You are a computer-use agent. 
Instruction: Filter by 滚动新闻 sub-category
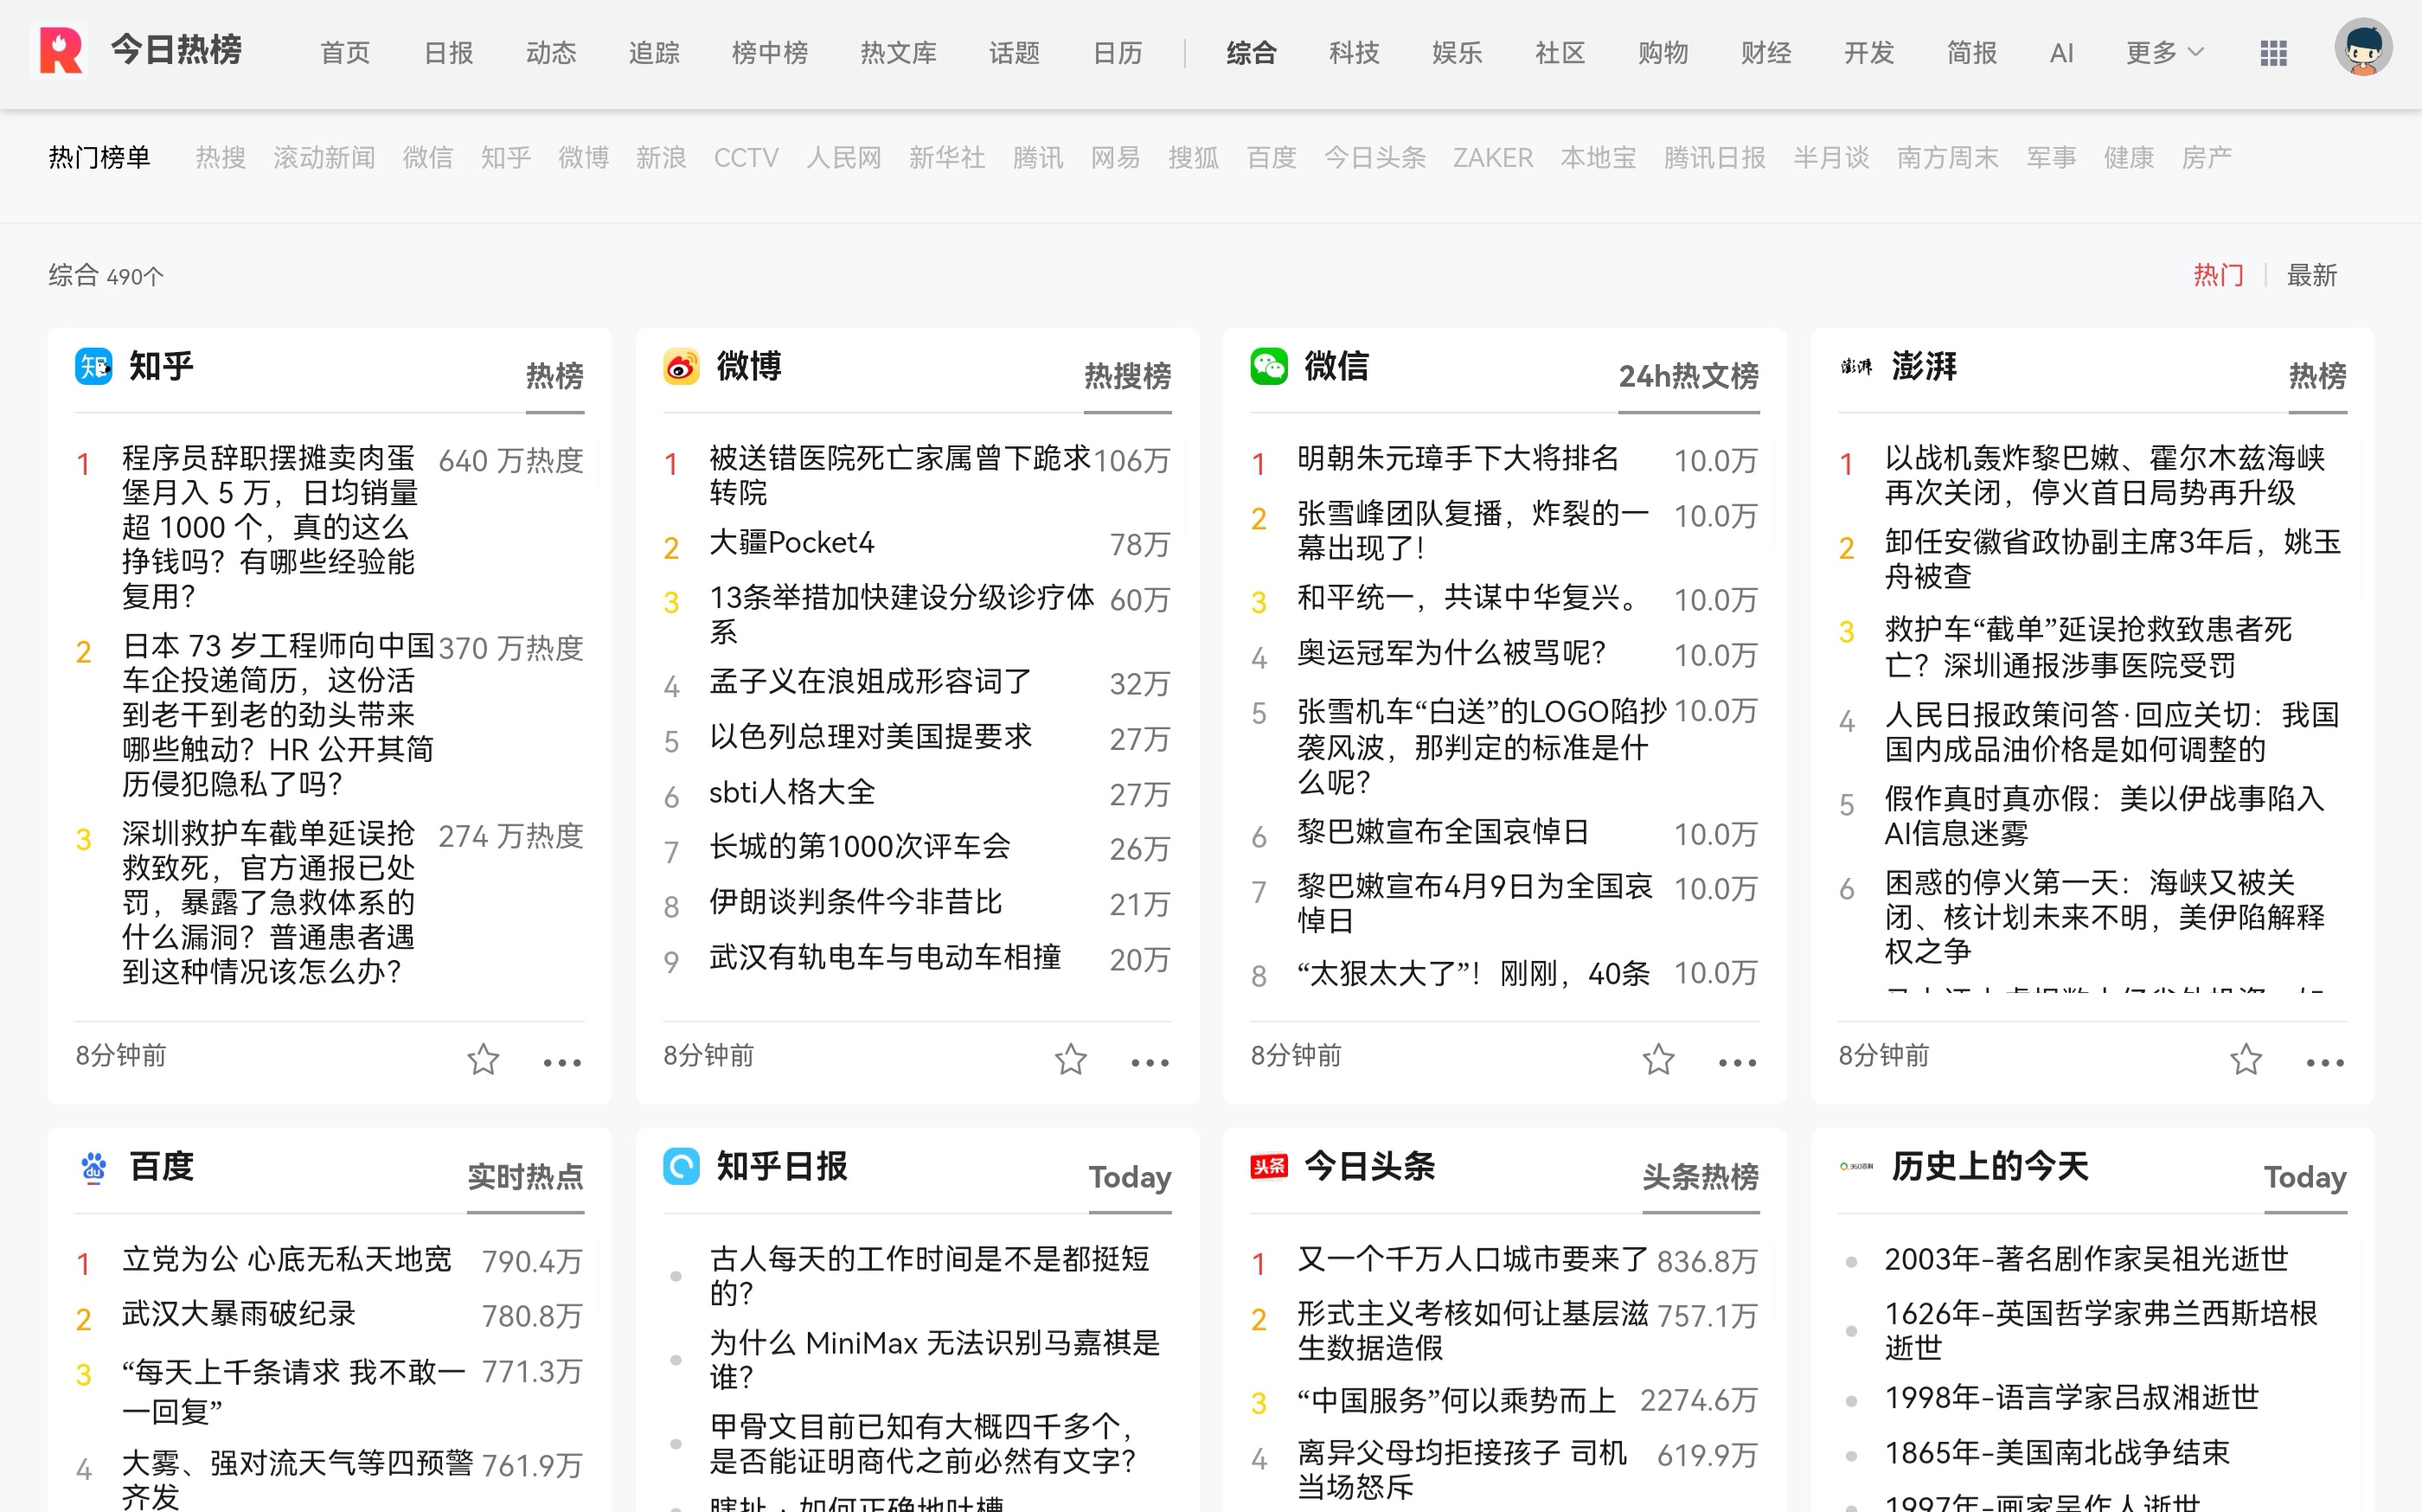[324, 157]
